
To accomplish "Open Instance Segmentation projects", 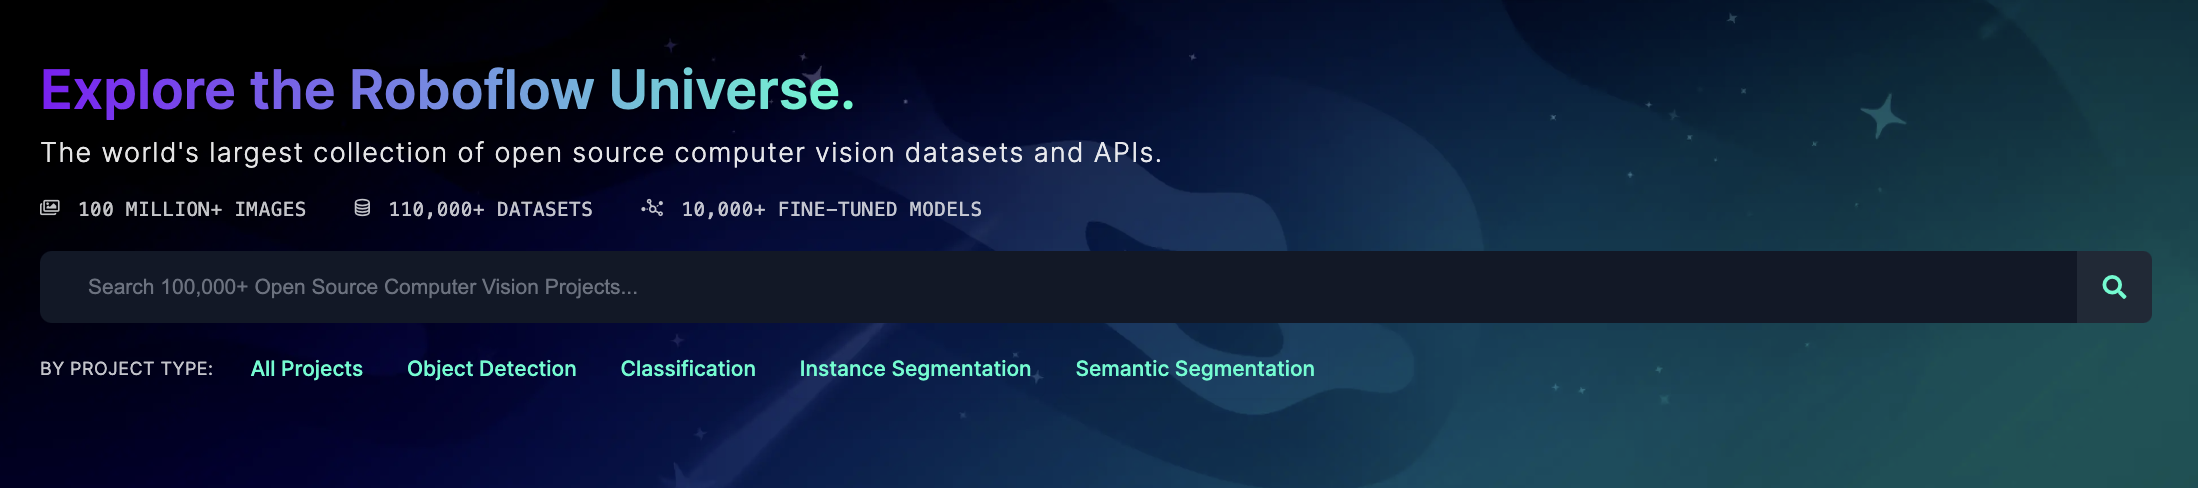I will click(915, 369).
